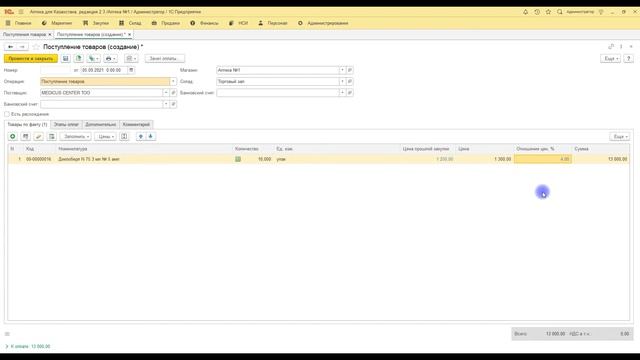Expand the left Банковский счет dropdown arrow
The width and height of the screenshot is (640, 360).
tap(166, 104)
